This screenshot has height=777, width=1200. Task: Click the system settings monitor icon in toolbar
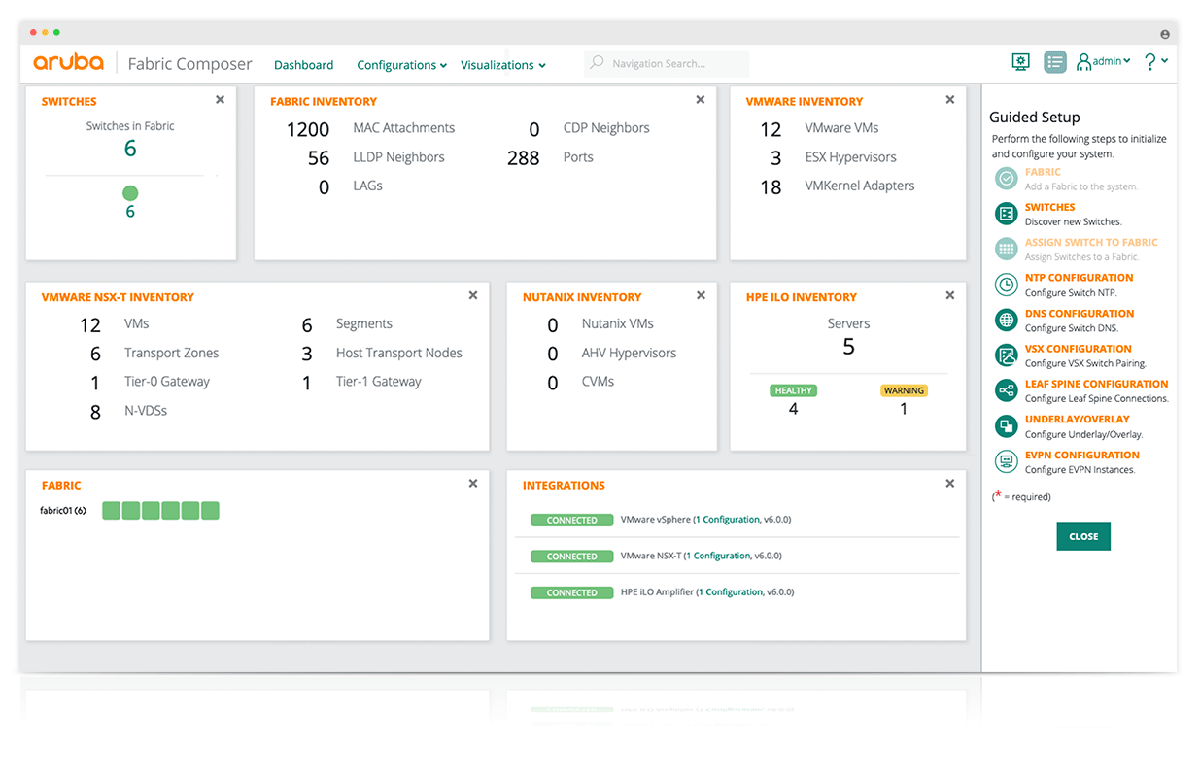point(1020,61)
